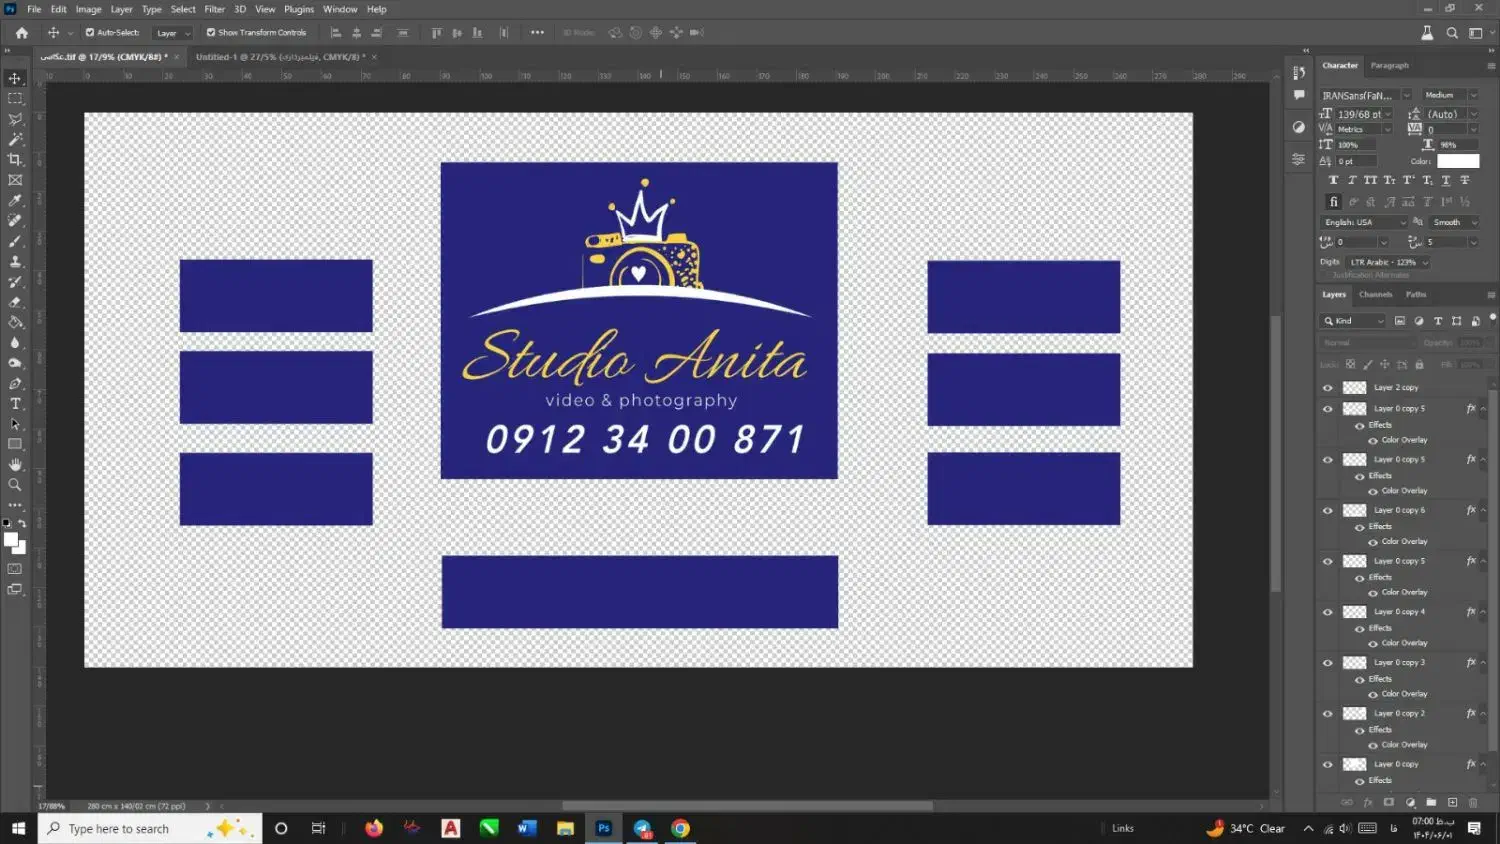This screenshot has width=1500, height=844.
Task: Open the font size dropdown
Action: tap(1388, 114)
